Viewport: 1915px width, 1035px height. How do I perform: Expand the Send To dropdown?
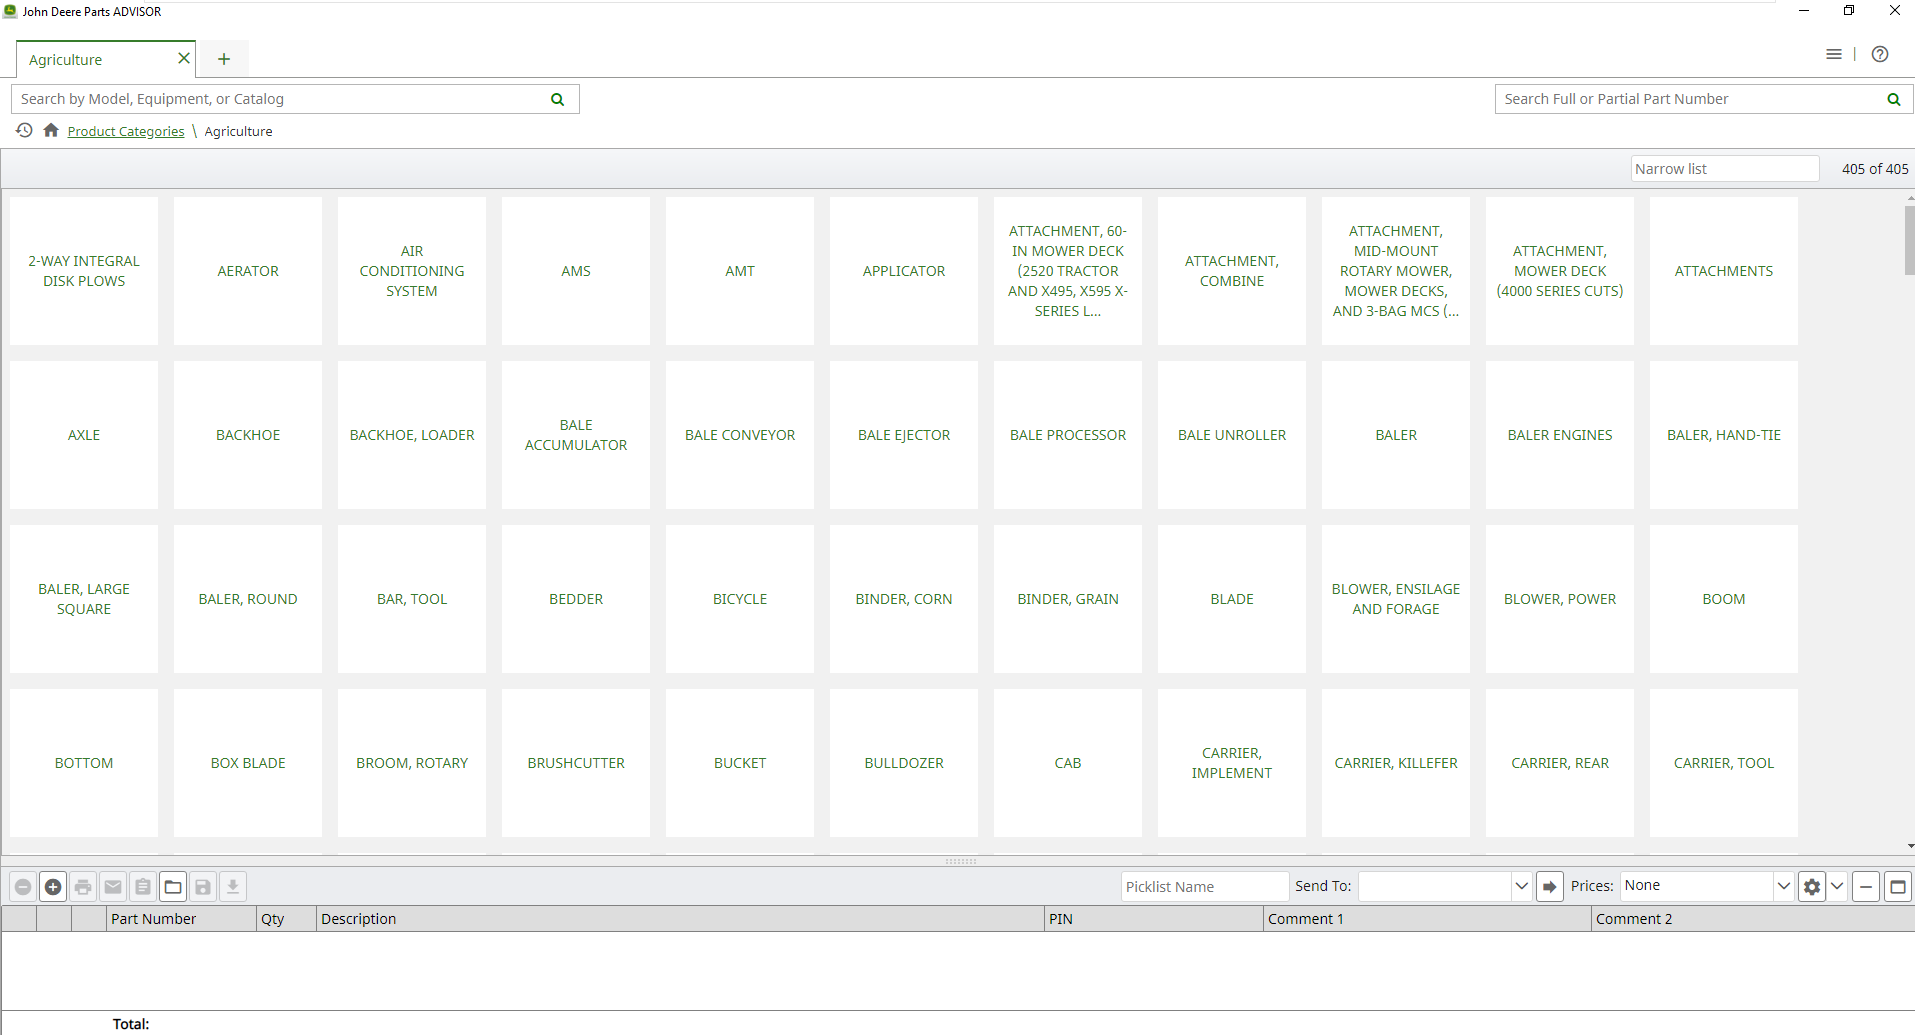click(x=1521, y=886)
